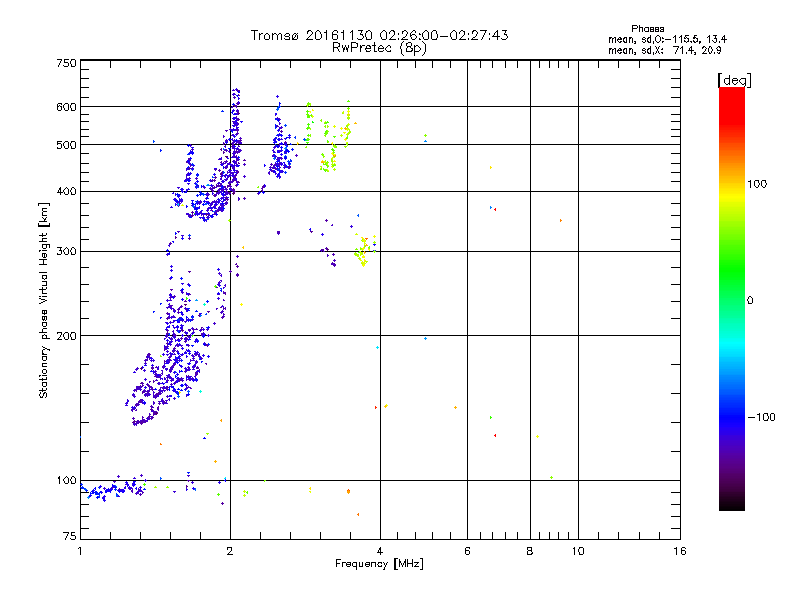This screenshot has height=600, width=800.
Task: Click the 'mean, sd,O:-115.5, 13.4' line
Action: coord(667,39)
